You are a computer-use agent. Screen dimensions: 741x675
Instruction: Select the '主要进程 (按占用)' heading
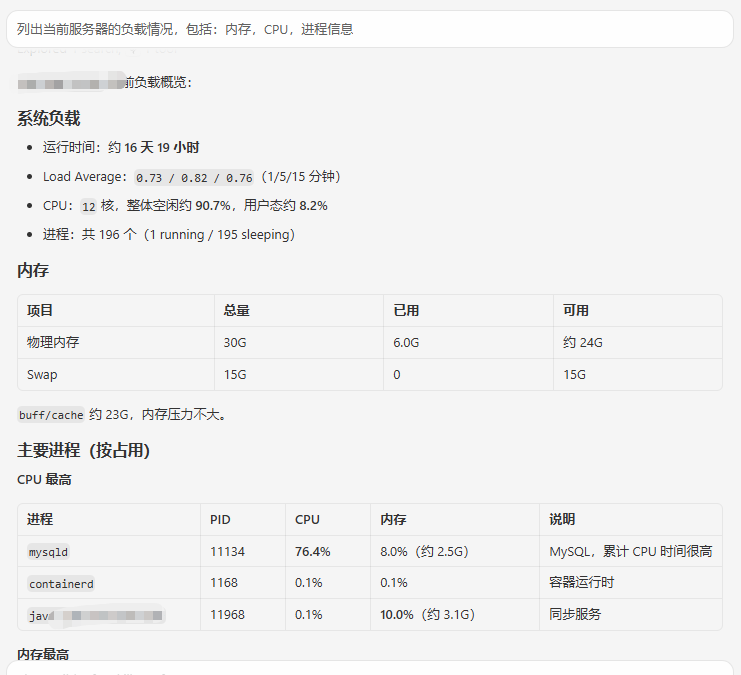tap(84, 450)
